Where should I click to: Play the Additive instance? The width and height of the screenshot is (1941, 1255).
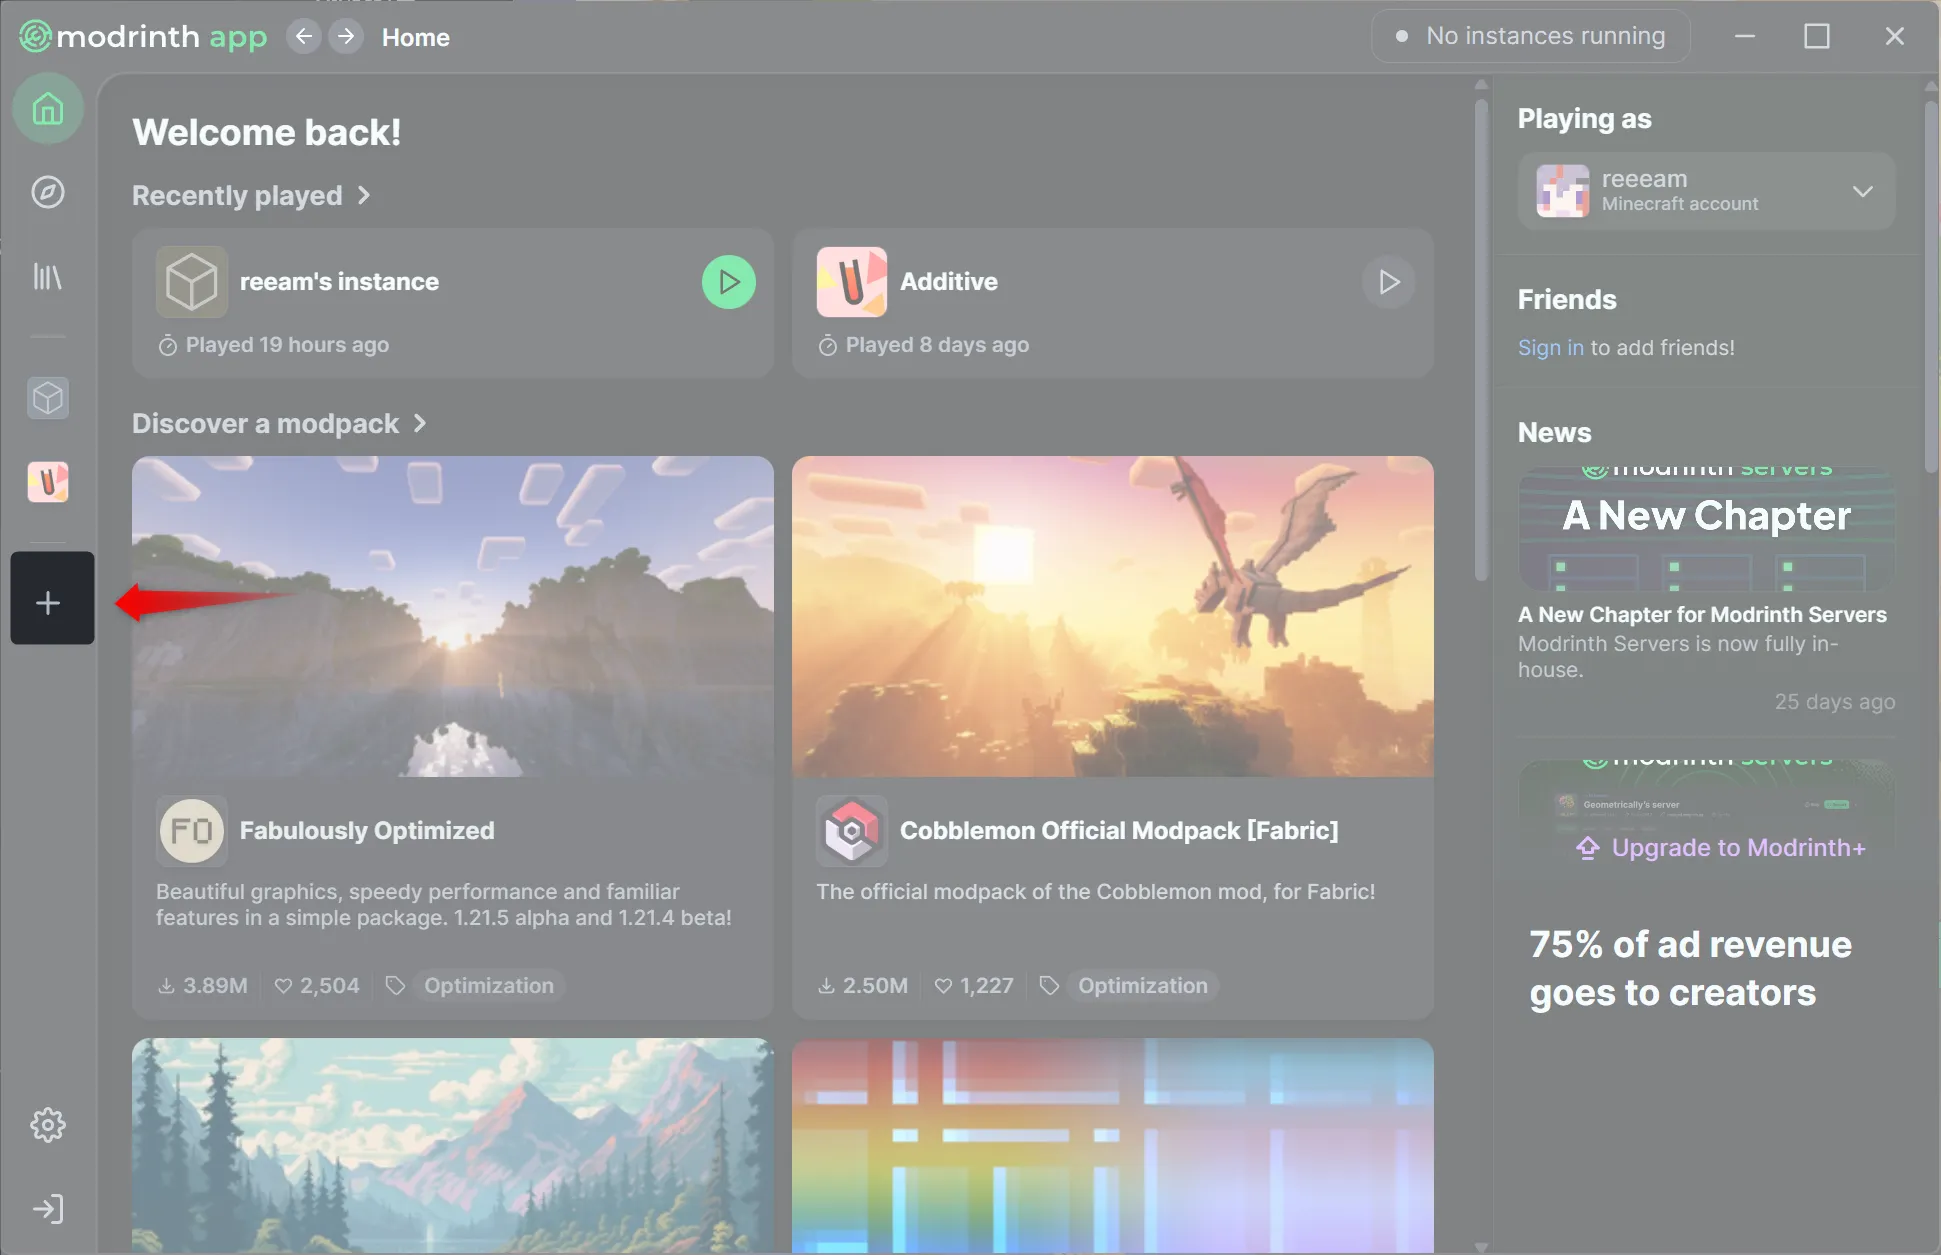1388,282
